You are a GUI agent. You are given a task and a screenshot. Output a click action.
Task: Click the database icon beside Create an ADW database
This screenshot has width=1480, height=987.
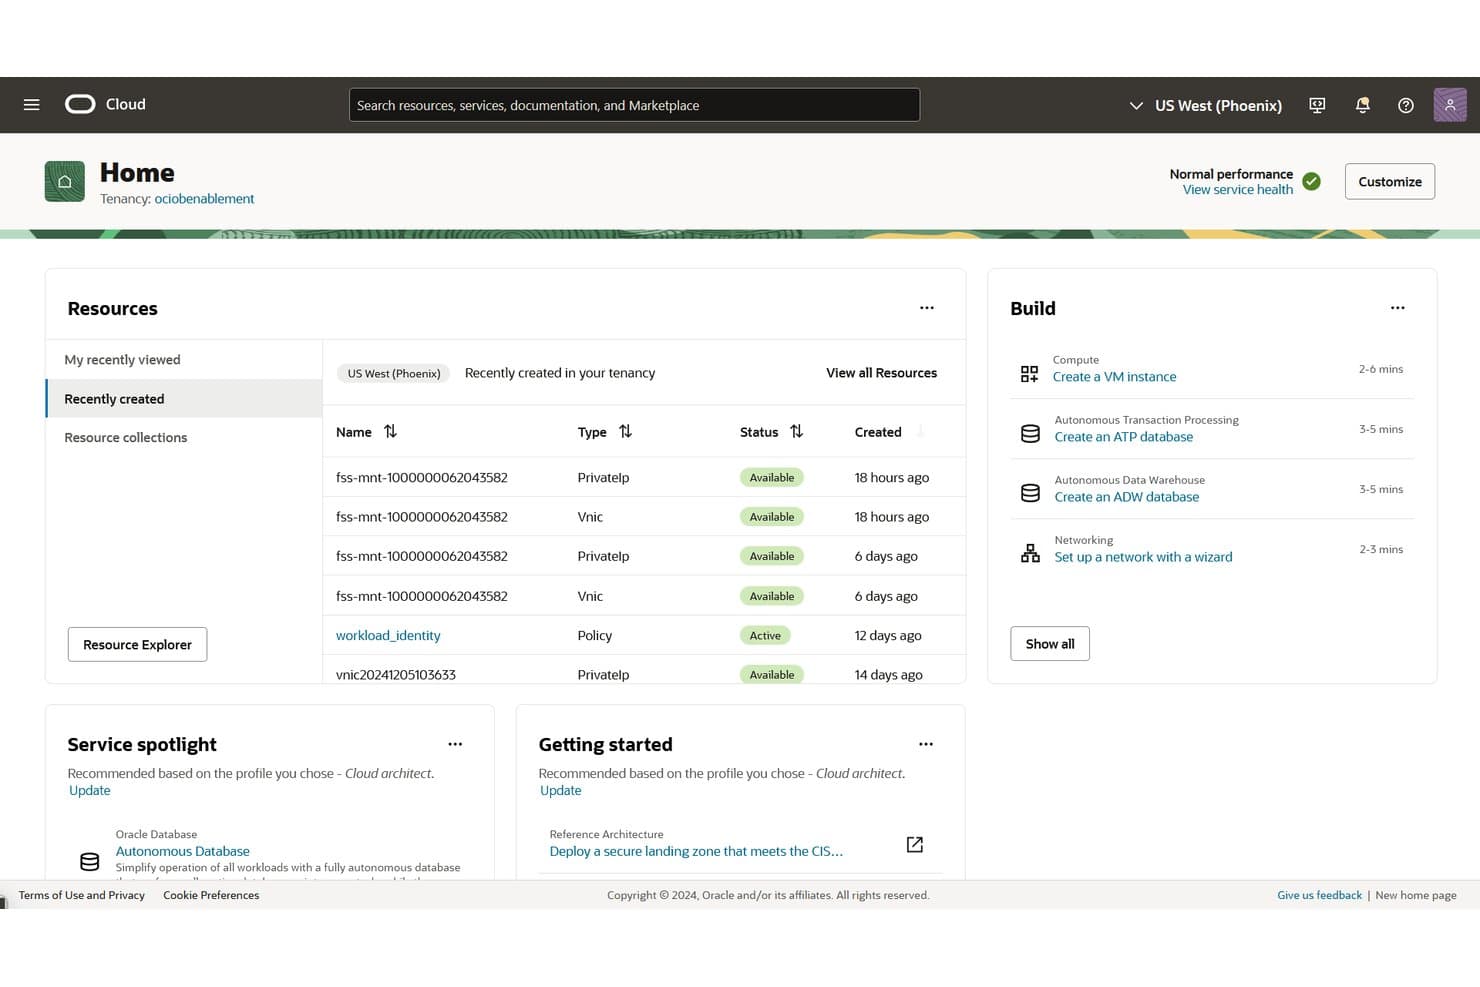pos(1030,493)
